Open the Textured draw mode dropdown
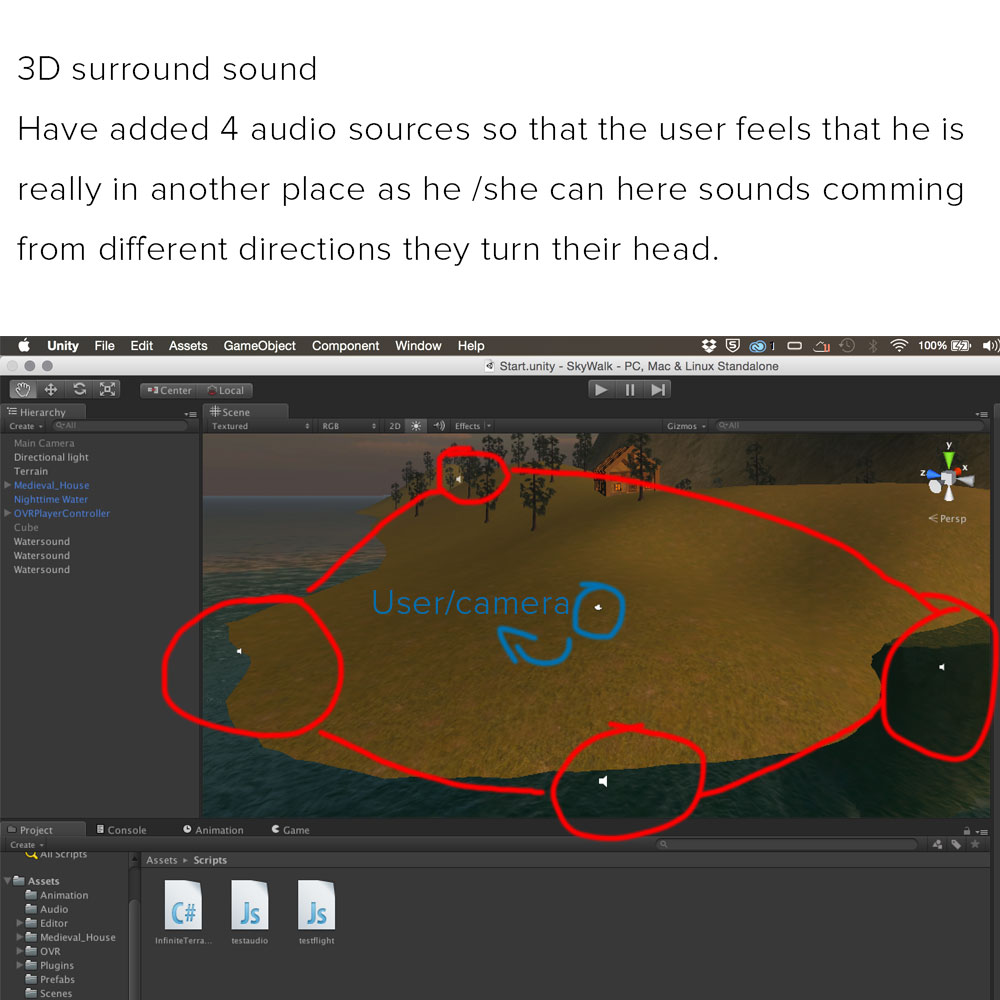The image size is (1000, 1000). (260, 426)
